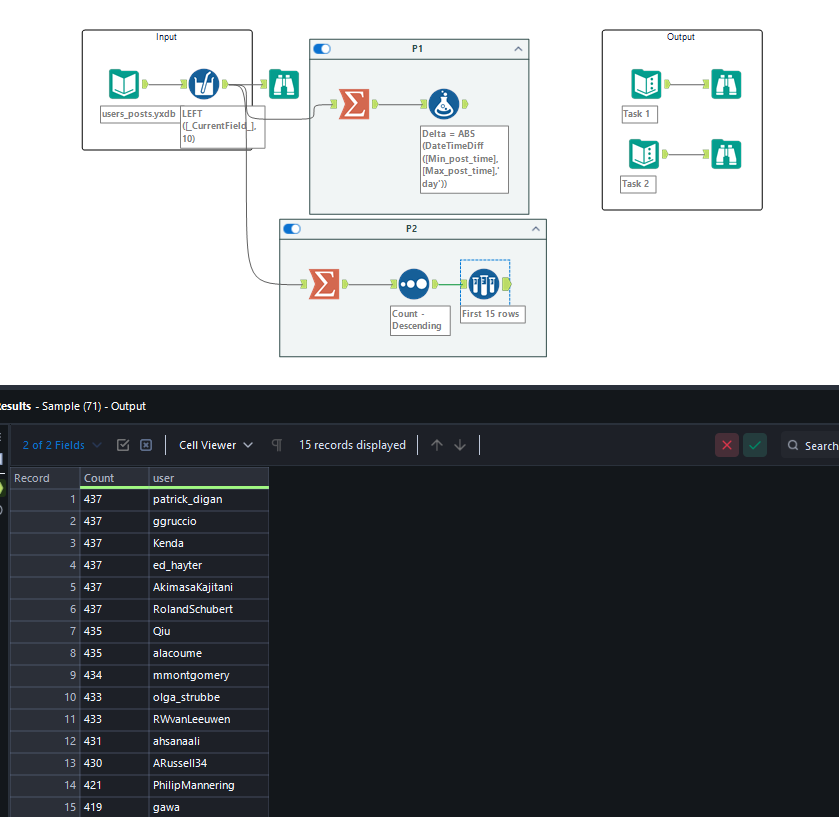Collapse the P2 container chevron

tap(536, 229)
